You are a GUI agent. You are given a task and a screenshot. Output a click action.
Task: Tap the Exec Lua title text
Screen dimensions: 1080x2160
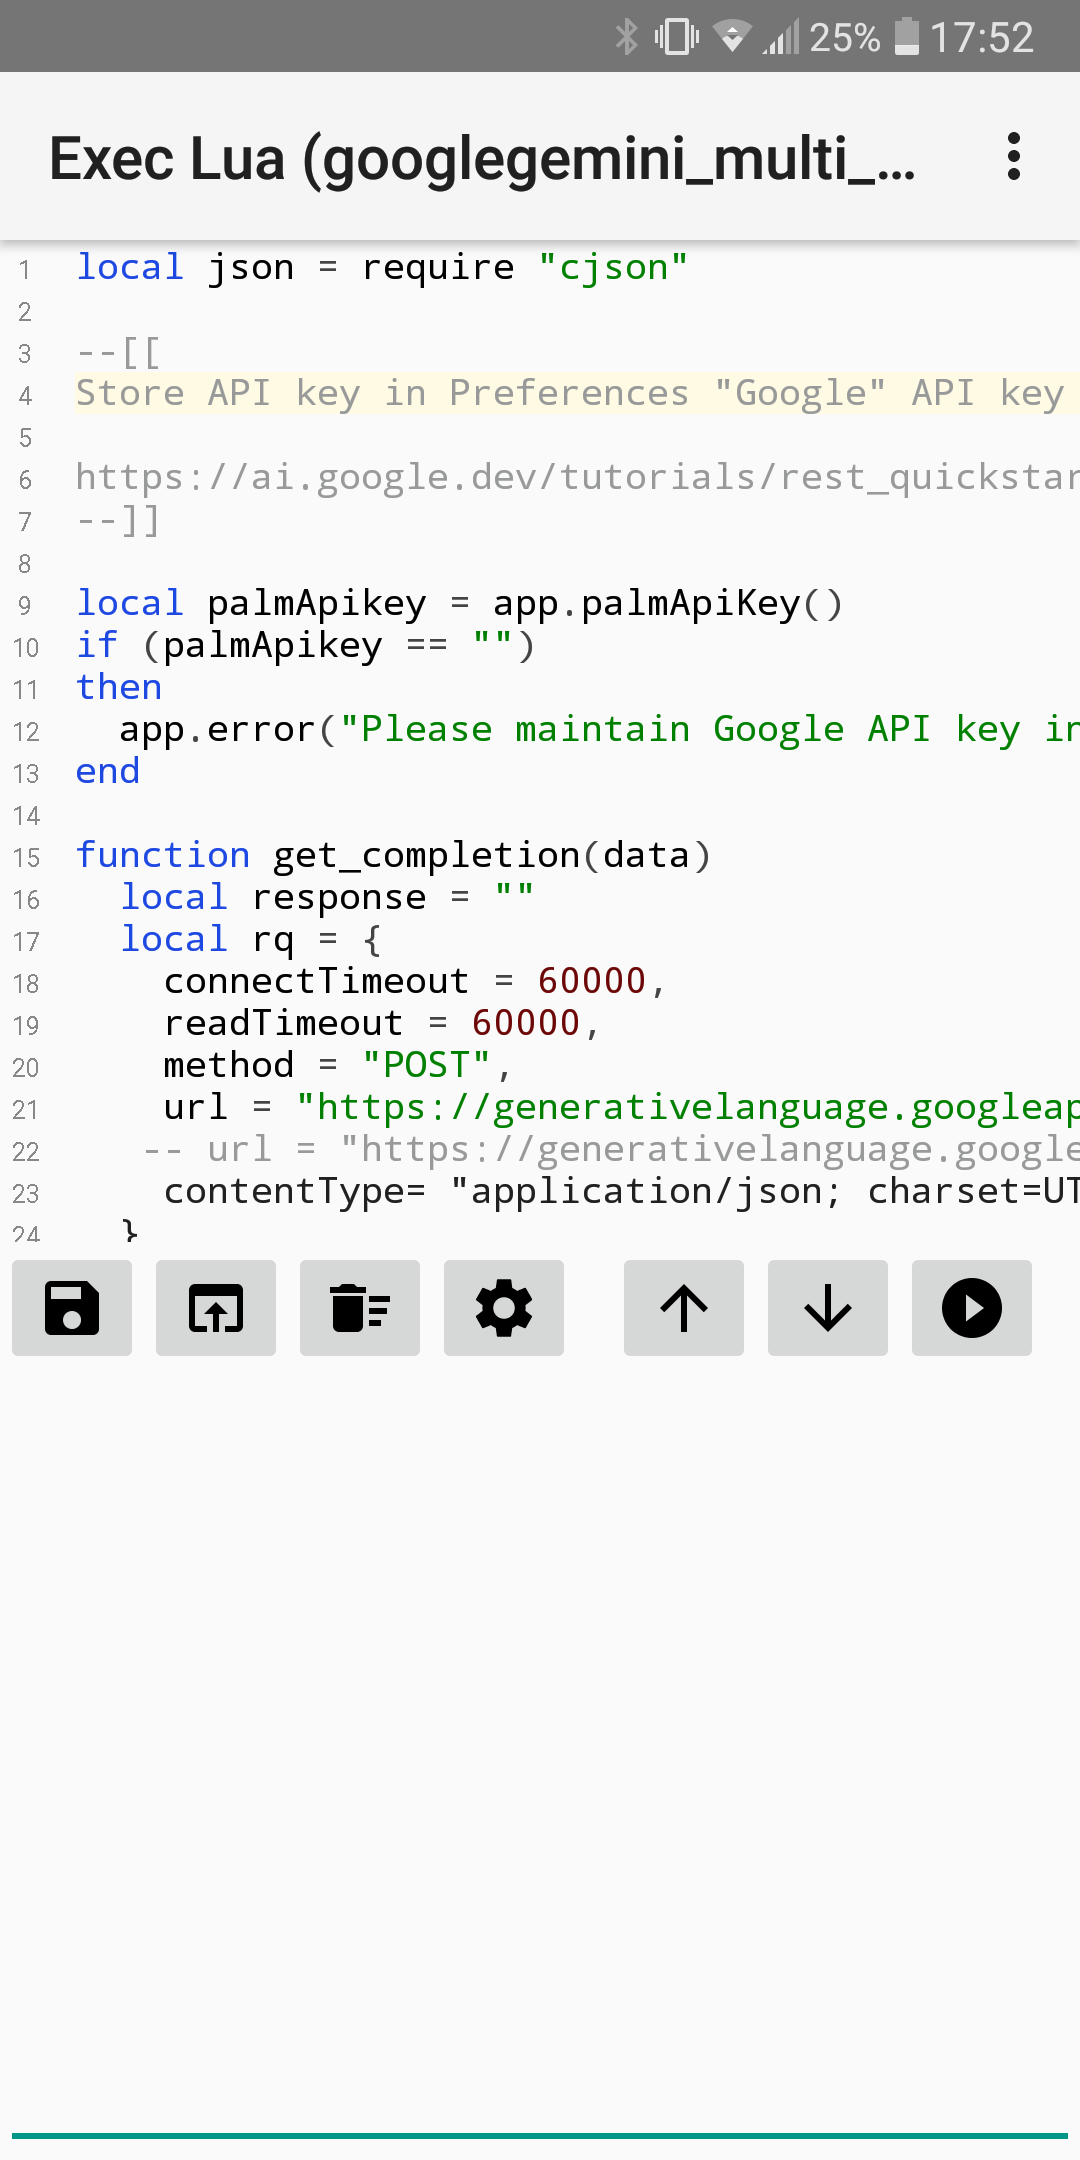pos(482,159)
